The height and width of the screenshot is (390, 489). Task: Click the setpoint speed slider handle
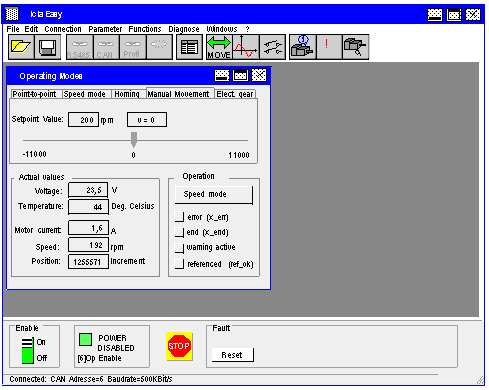tap(134, 139)
